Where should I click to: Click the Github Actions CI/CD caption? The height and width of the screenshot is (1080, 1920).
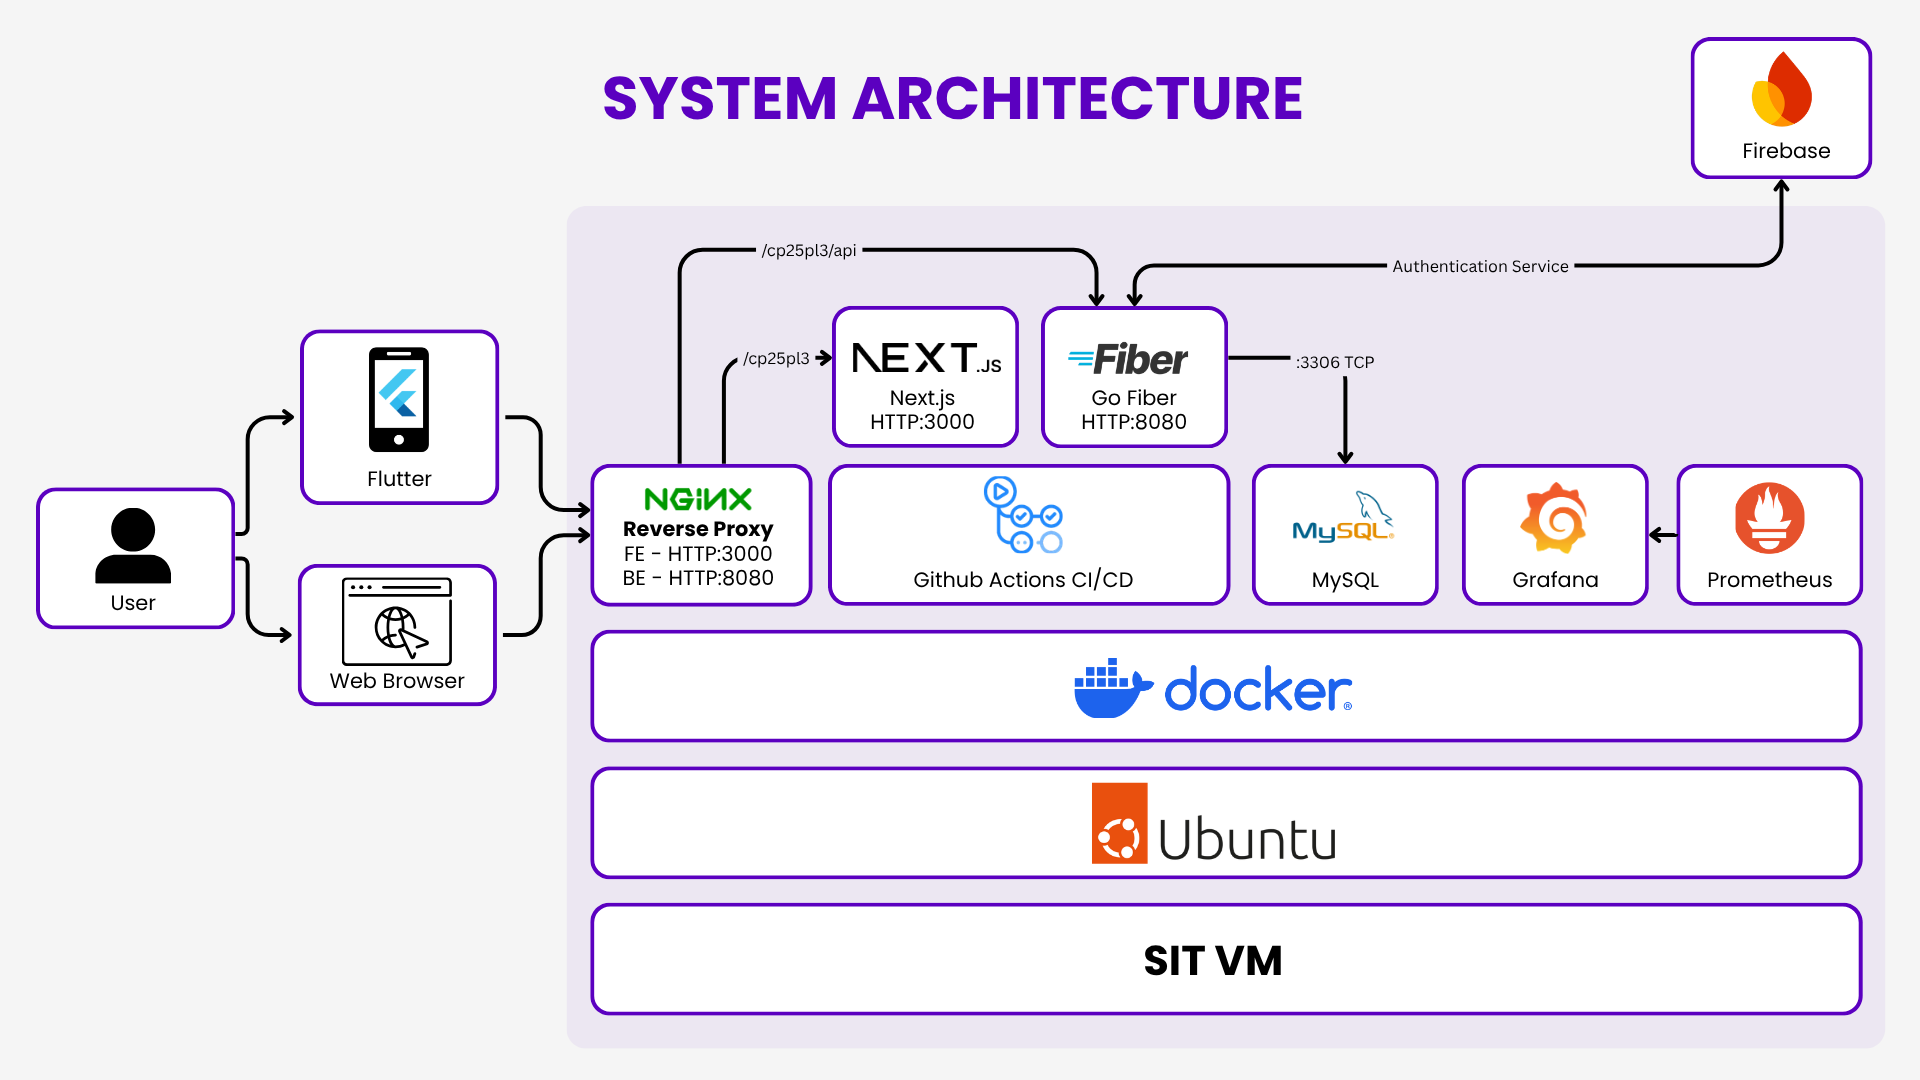(x=1023, y=580)
